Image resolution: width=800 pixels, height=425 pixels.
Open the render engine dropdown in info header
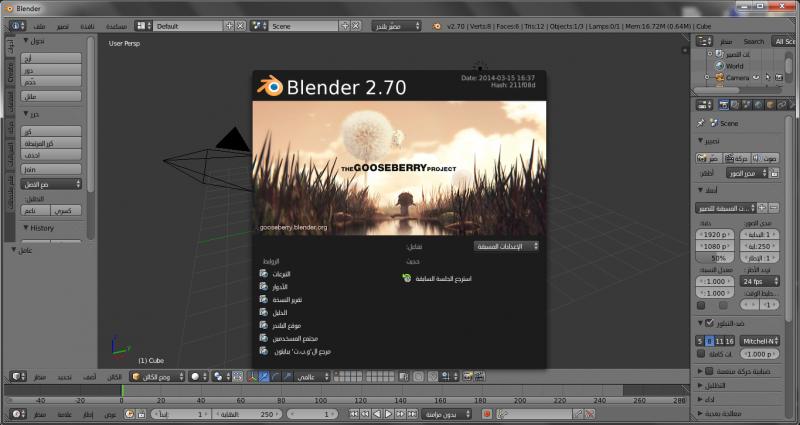click(396, 26)
